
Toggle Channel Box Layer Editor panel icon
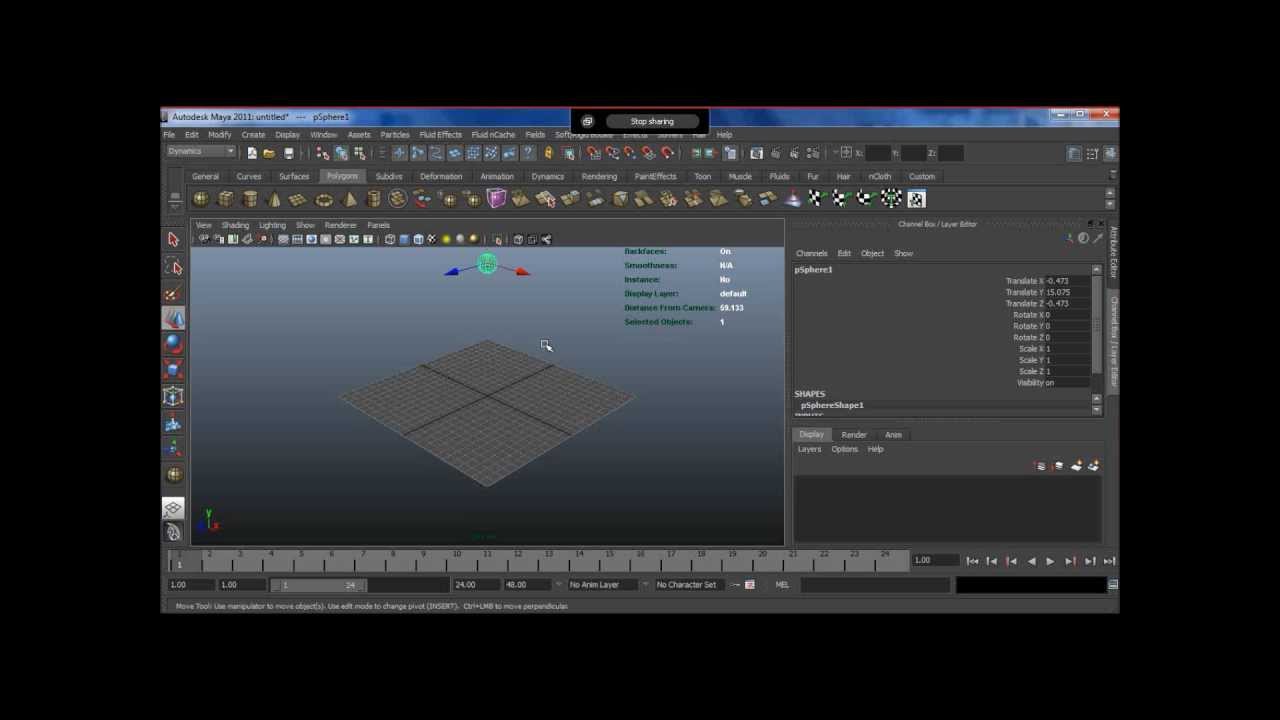pyautogui.click(x=1110, y=153)
